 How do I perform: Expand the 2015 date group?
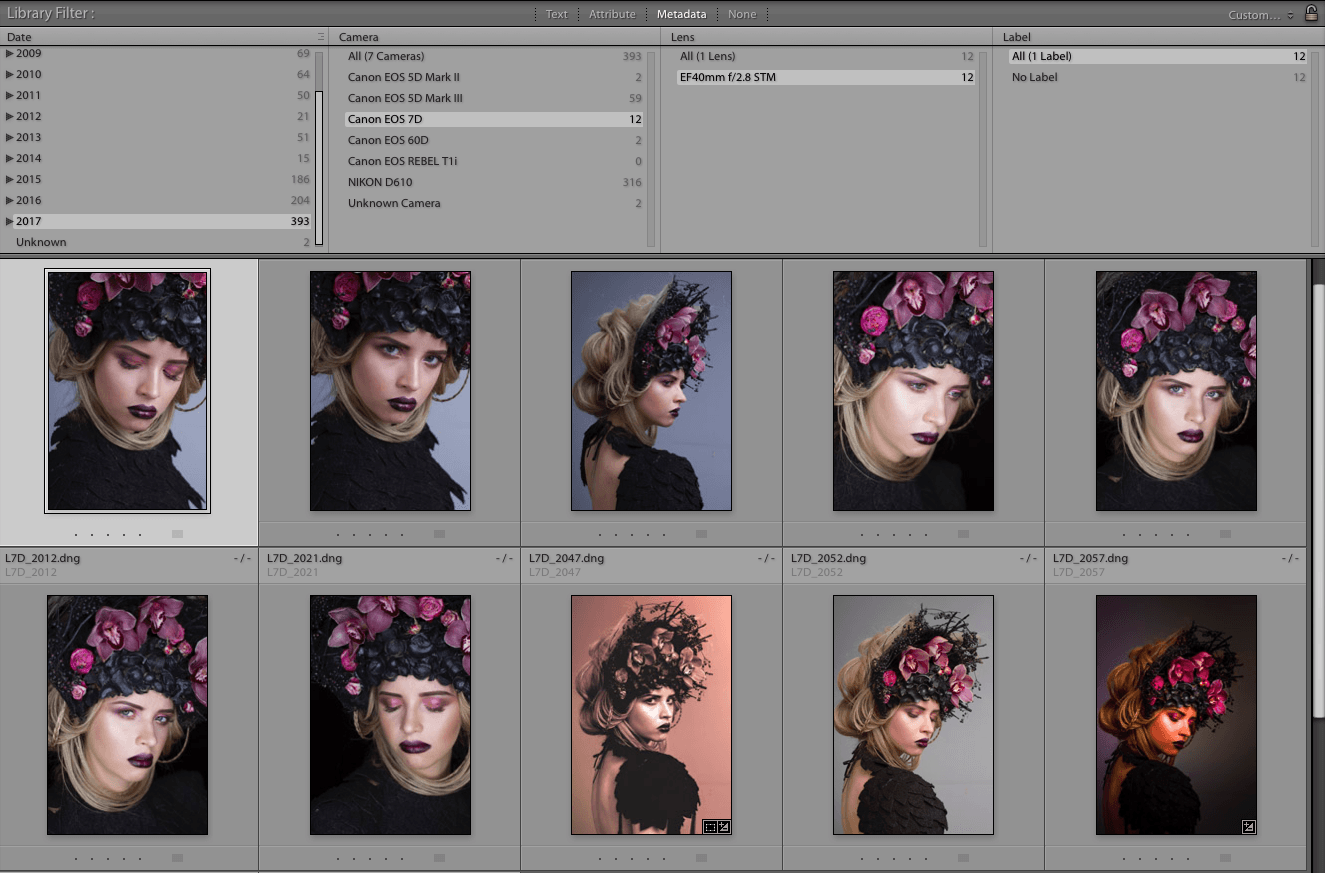tap(10, 179)
